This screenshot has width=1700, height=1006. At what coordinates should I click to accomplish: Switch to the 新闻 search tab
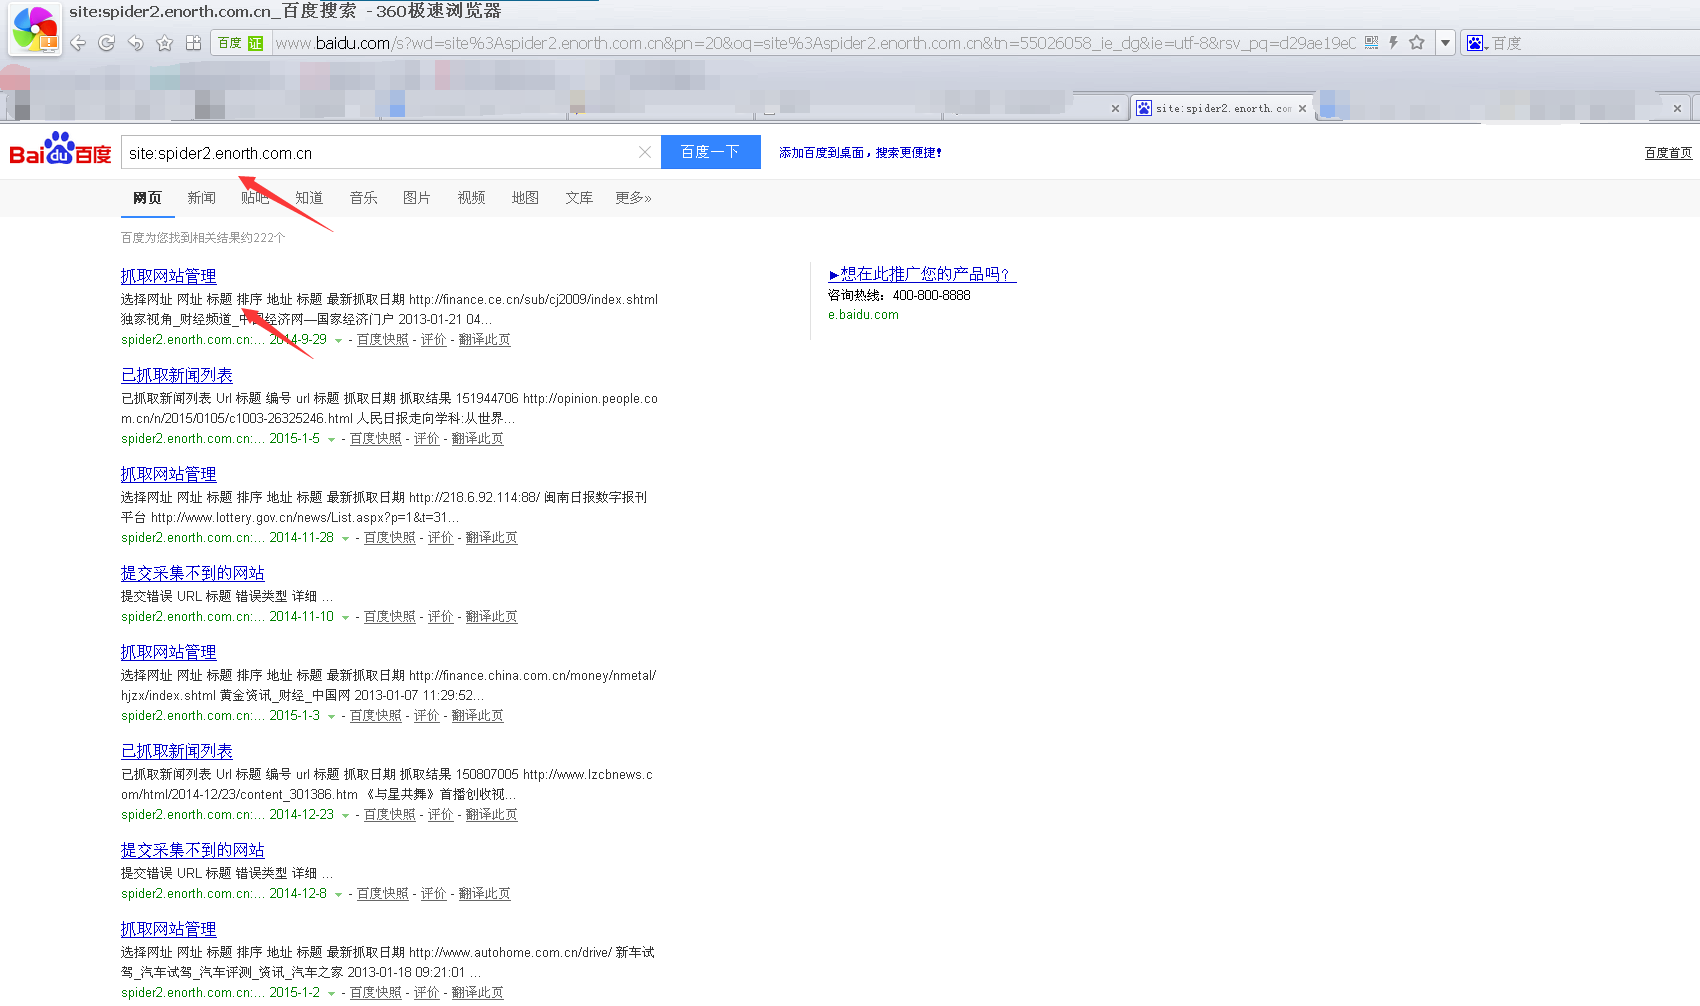click(201, 198)
